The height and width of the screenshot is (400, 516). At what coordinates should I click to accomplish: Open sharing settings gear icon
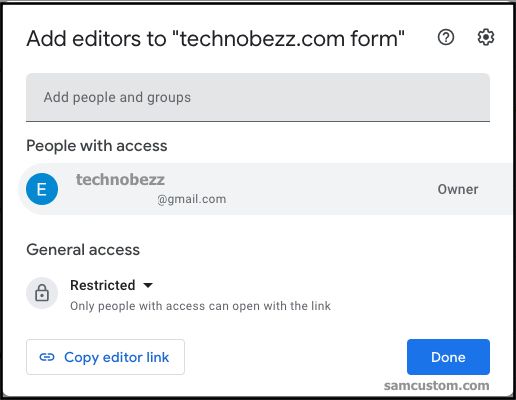click(x=486, y=37)
